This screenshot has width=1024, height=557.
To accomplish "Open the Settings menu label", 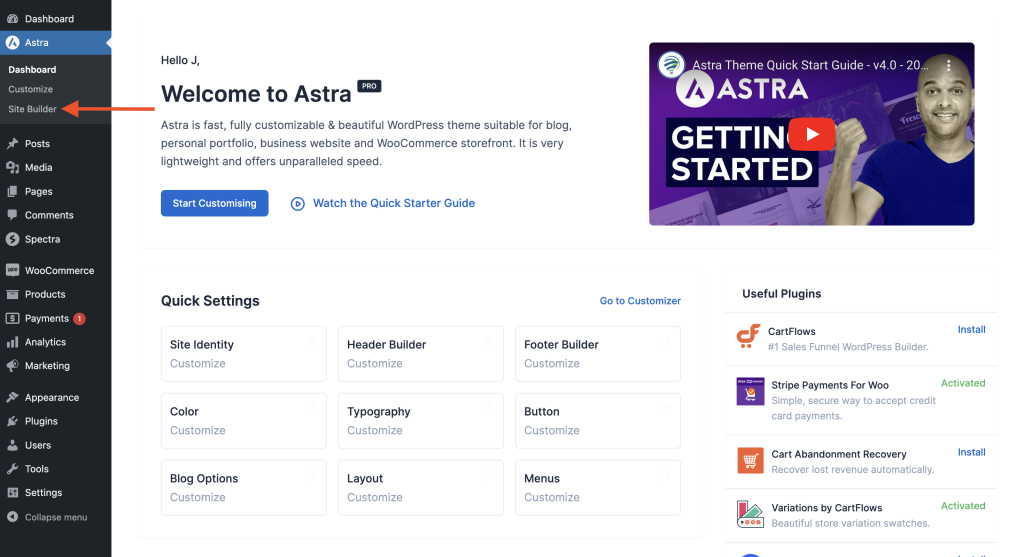I will [x=44, y=493].
